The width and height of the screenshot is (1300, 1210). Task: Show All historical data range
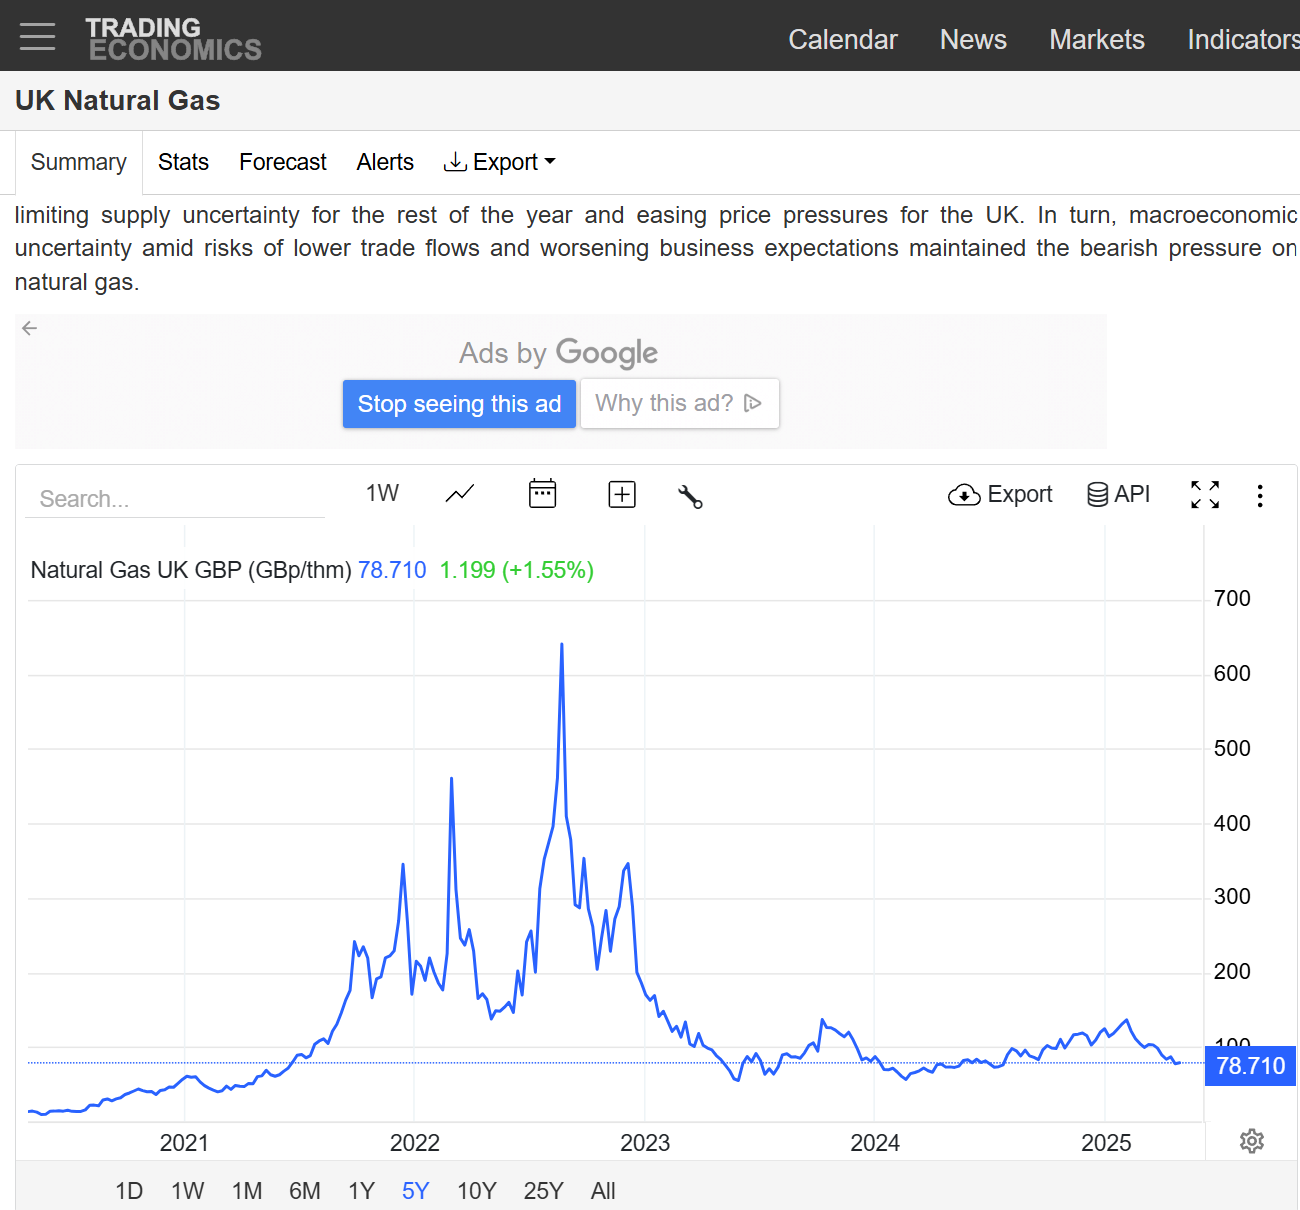[603, 1191]
